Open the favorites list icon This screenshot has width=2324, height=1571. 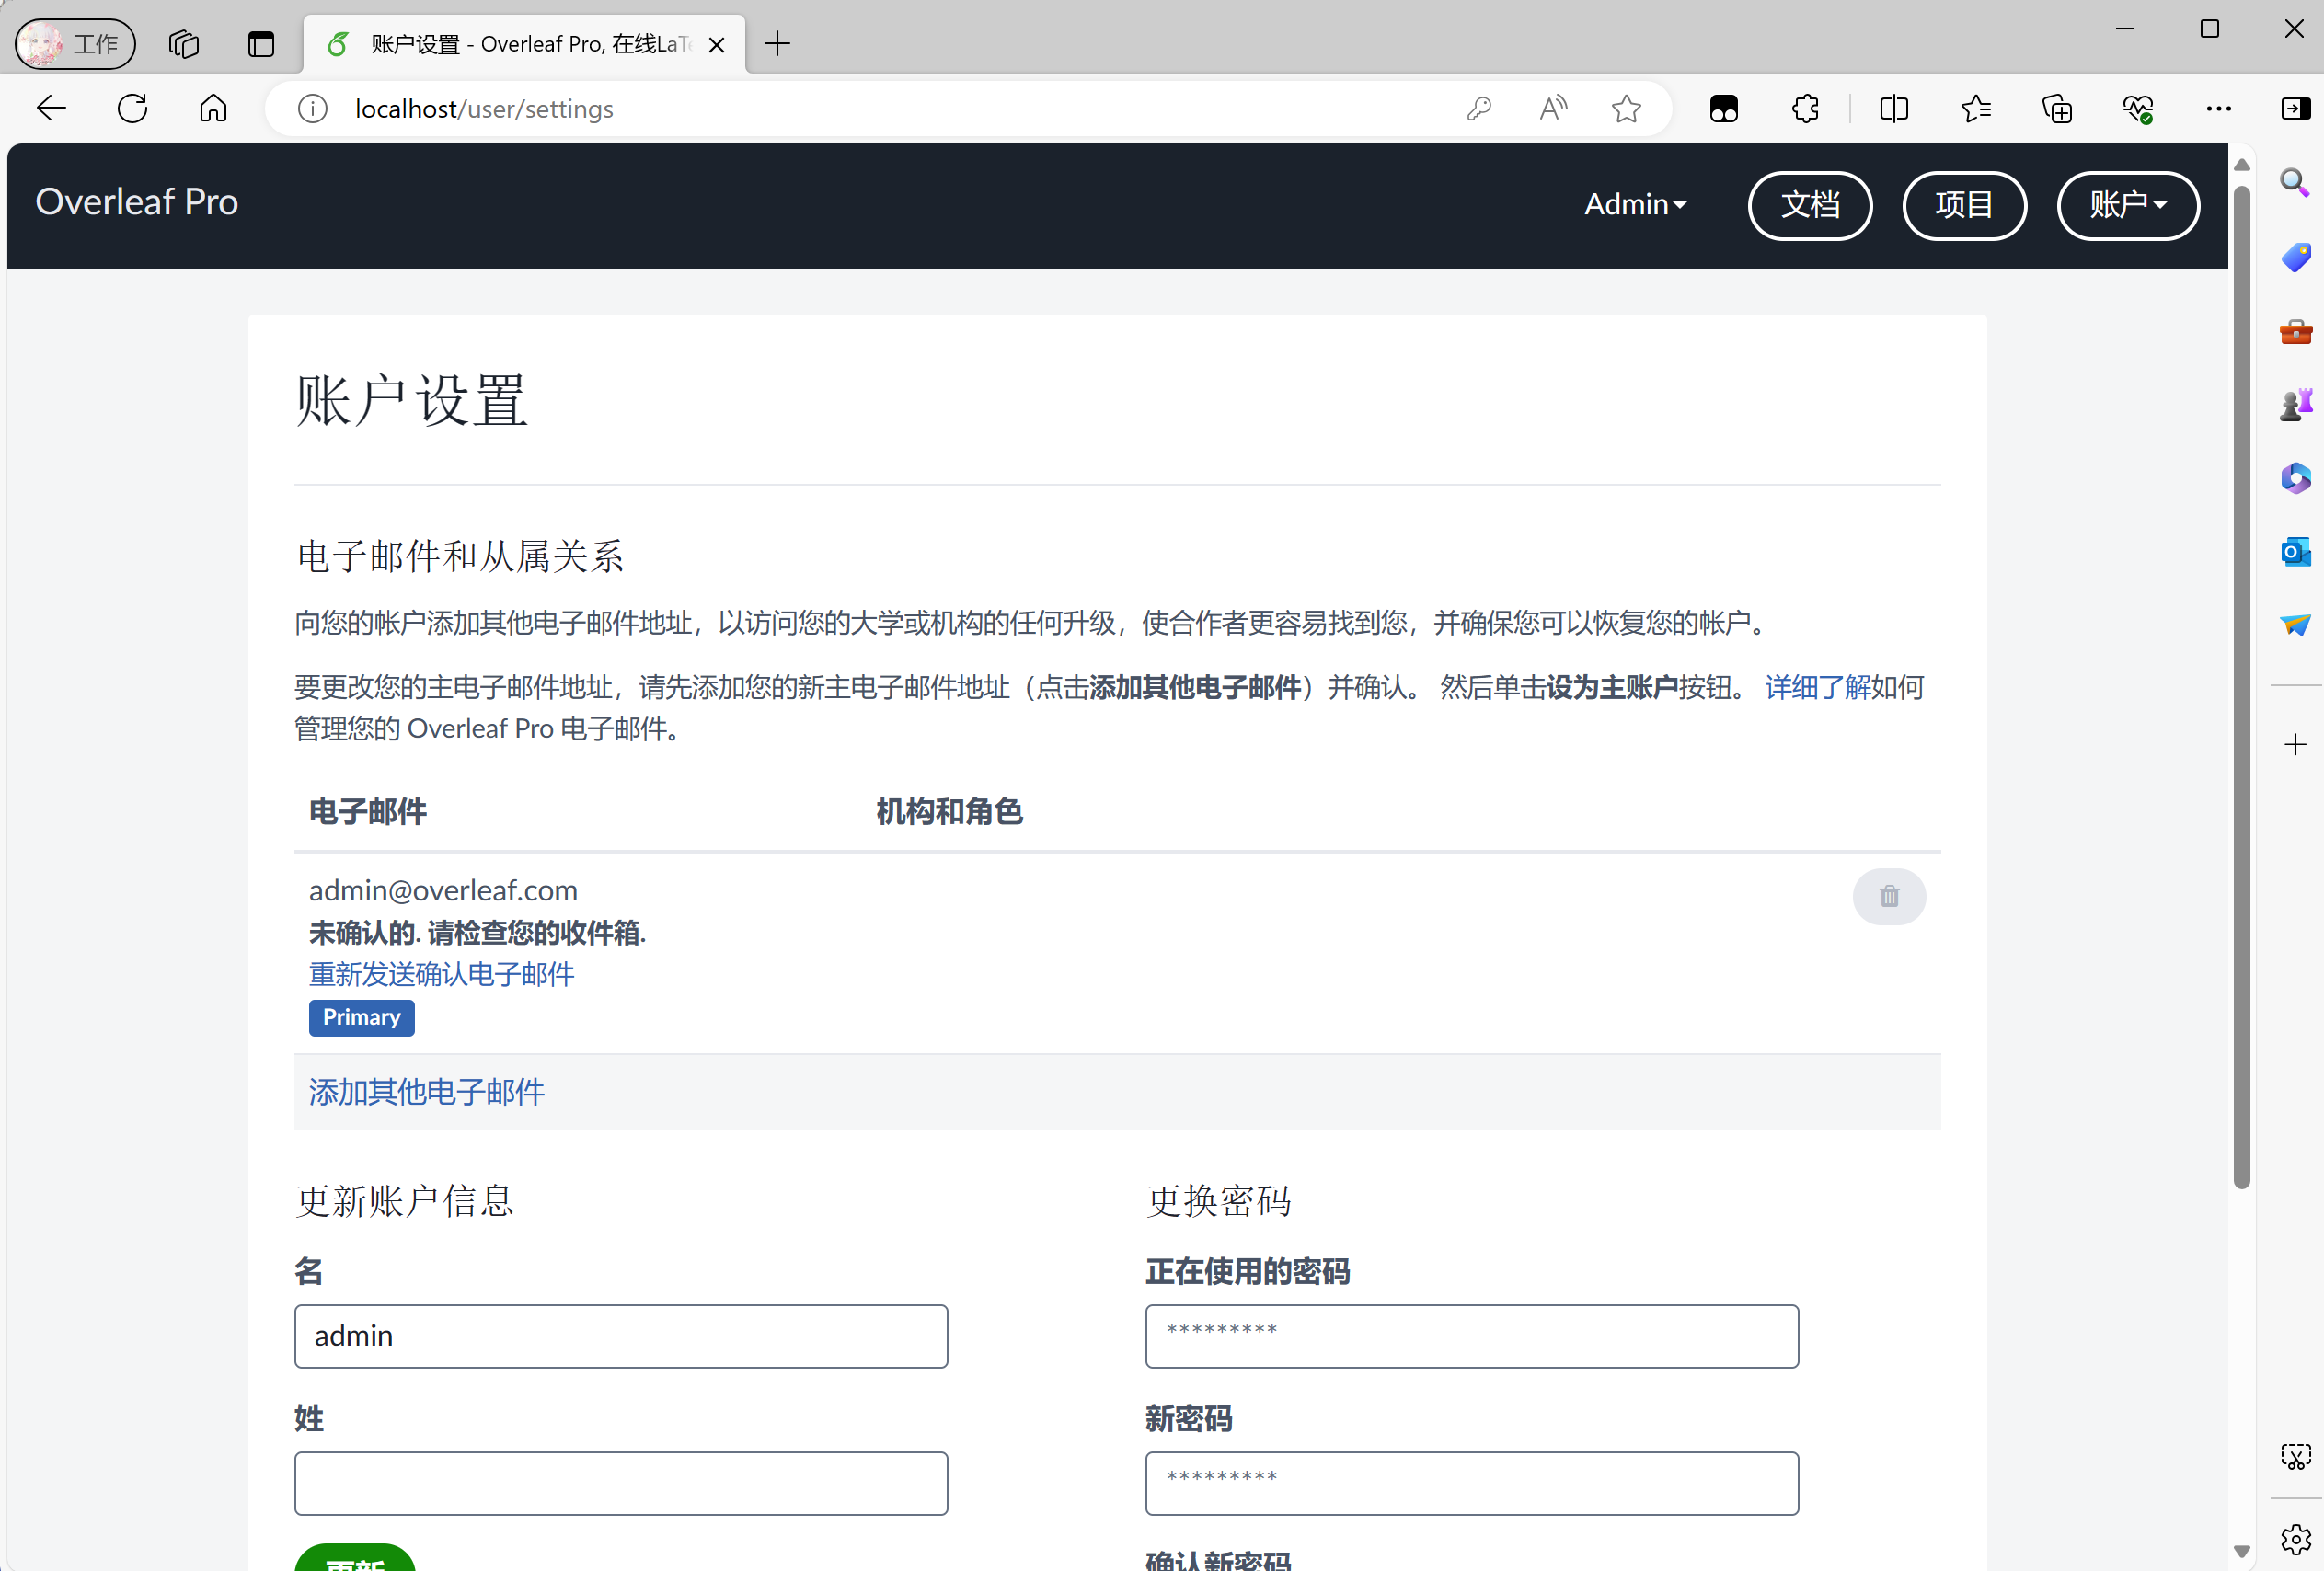tap(1975, 108)
